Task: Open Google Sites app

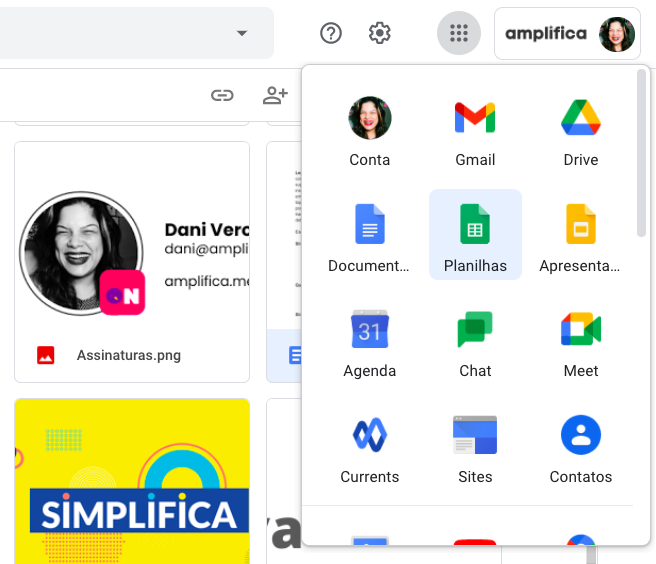Action: coord(475,448)
